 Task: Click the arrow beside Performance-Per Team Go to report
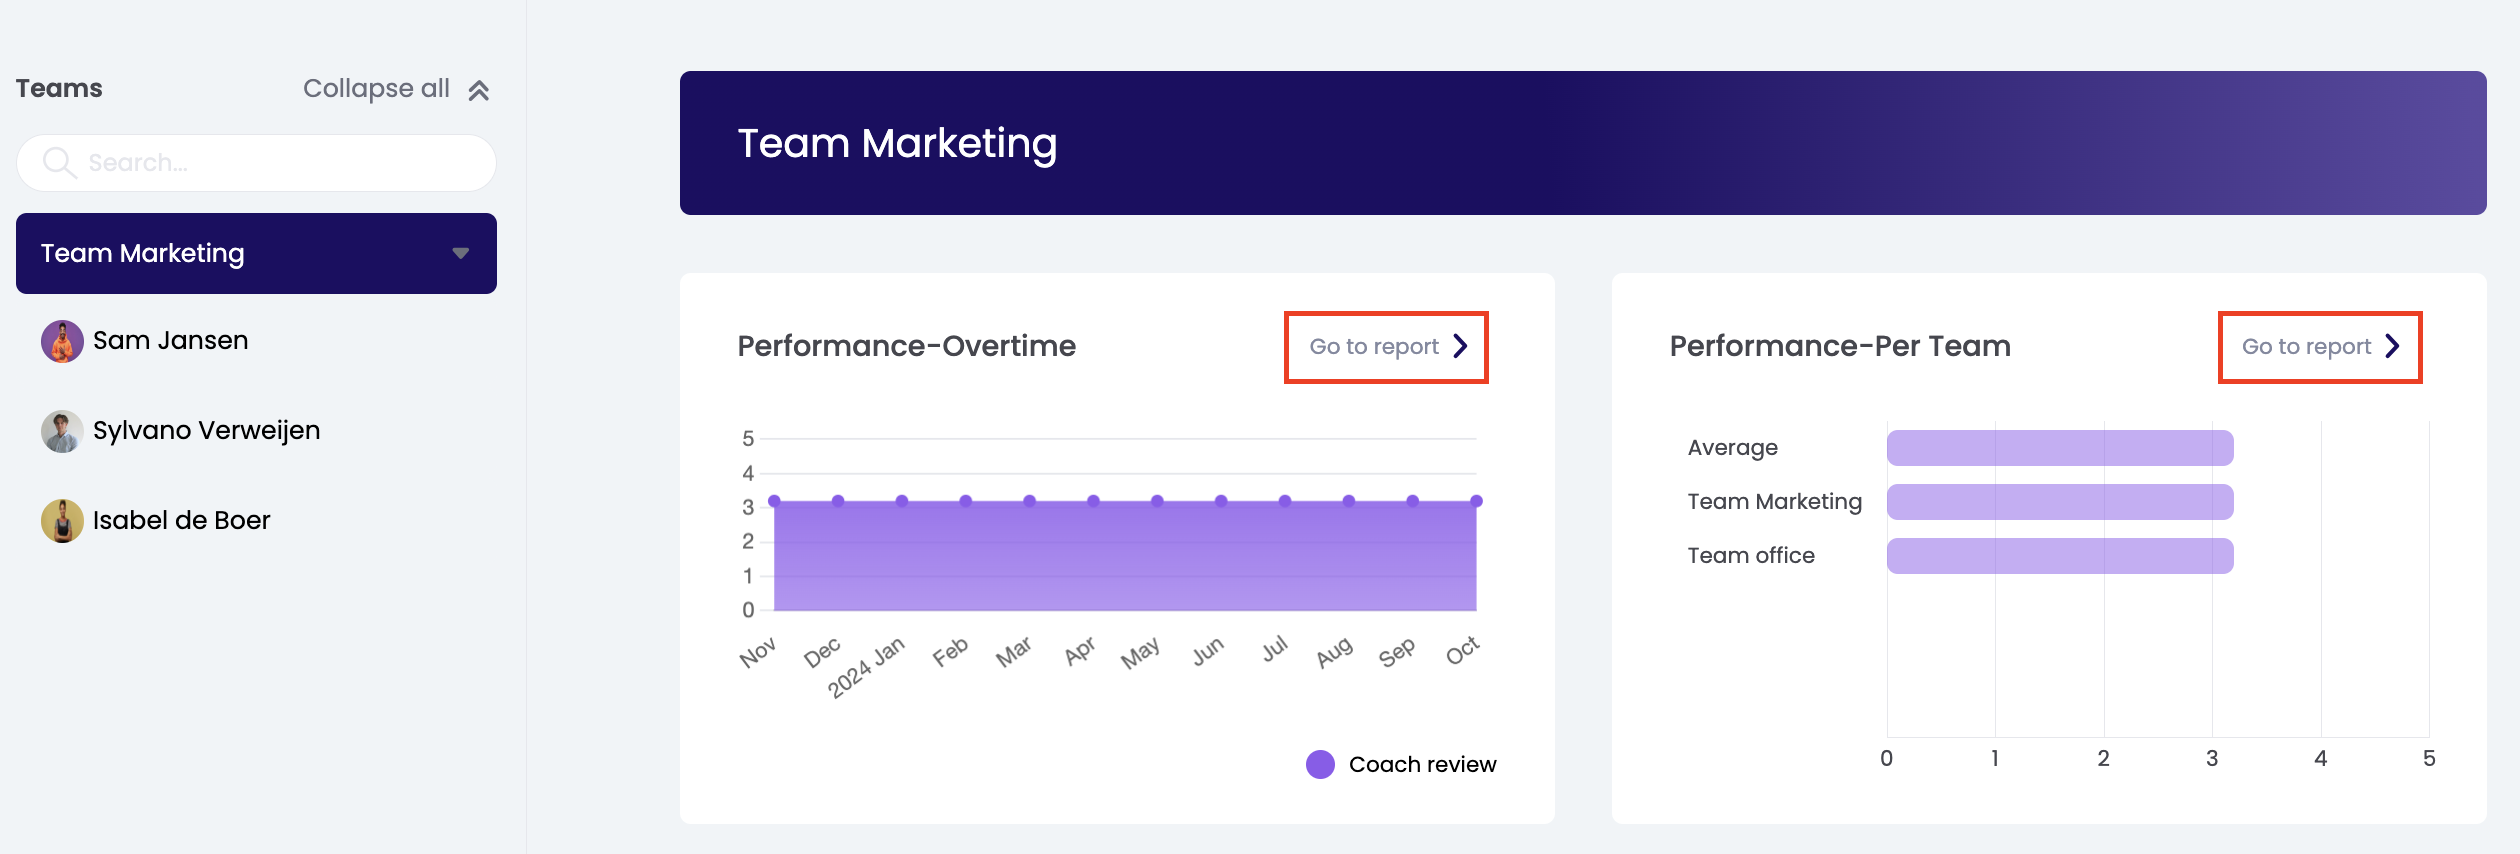click(x=2393, y=346)
